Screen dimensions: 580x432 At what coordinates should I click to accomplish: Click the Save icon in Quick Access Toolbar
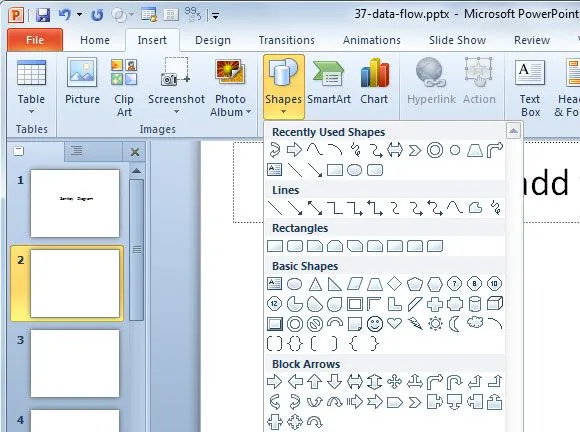[43, 15]
